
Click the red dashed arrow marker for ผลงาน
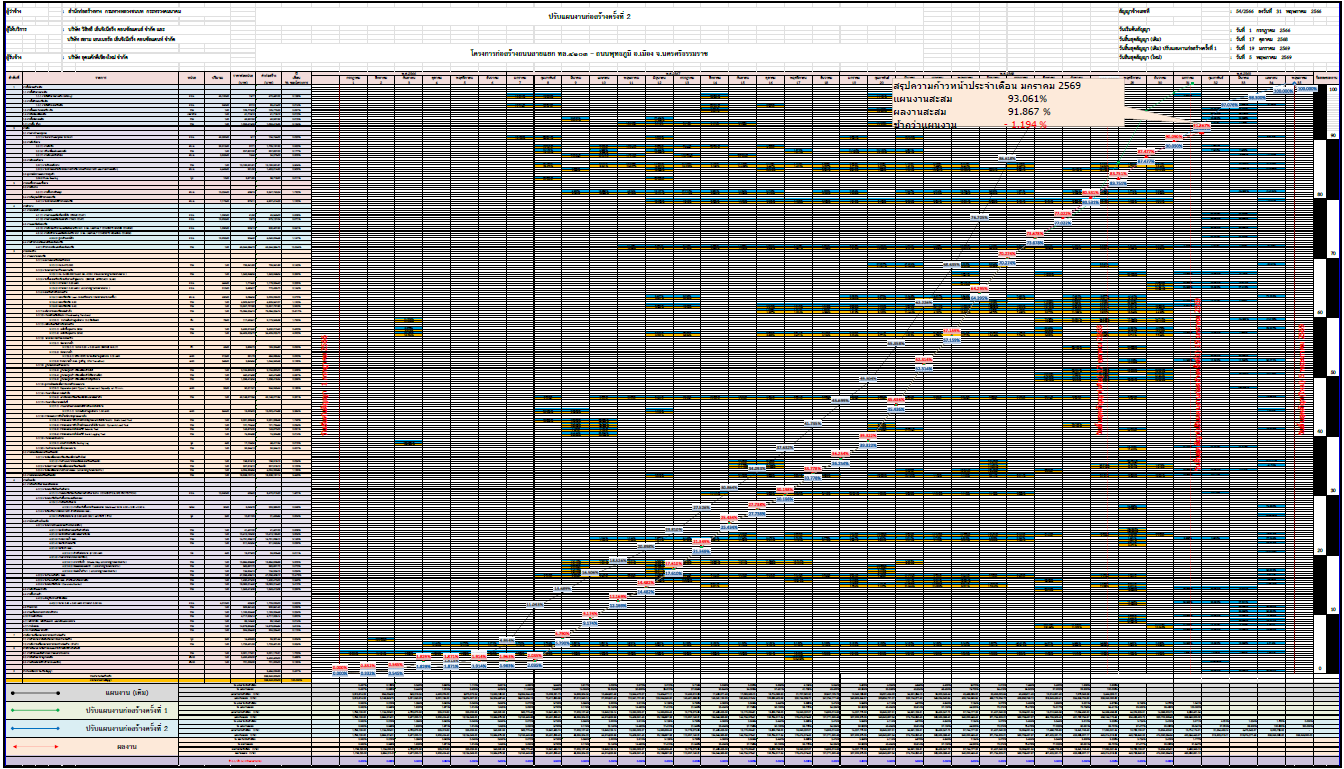point(35,747)
